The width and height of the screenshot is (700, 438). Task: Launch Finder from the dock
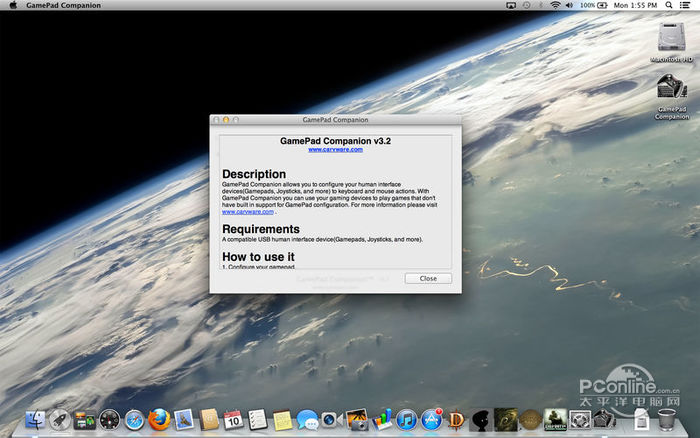point(36,420)
